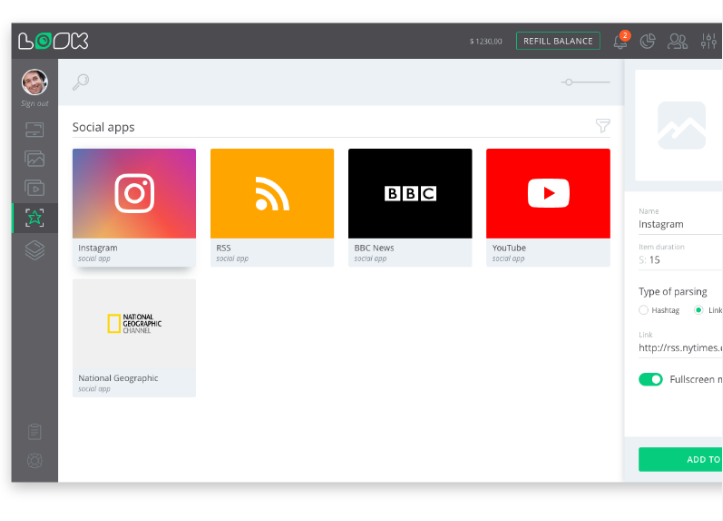Open the screens section in sidebar
This screenshot has height=521, width=723.
click(x=35, y=130)
